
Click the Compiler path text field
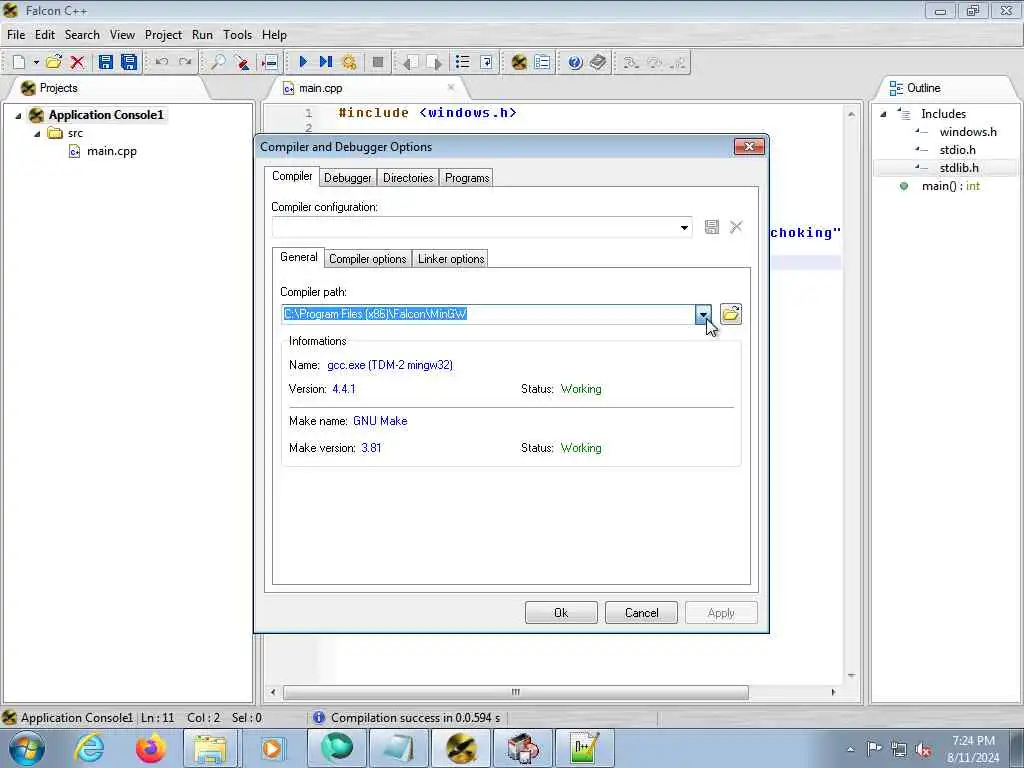coord(488,314)
